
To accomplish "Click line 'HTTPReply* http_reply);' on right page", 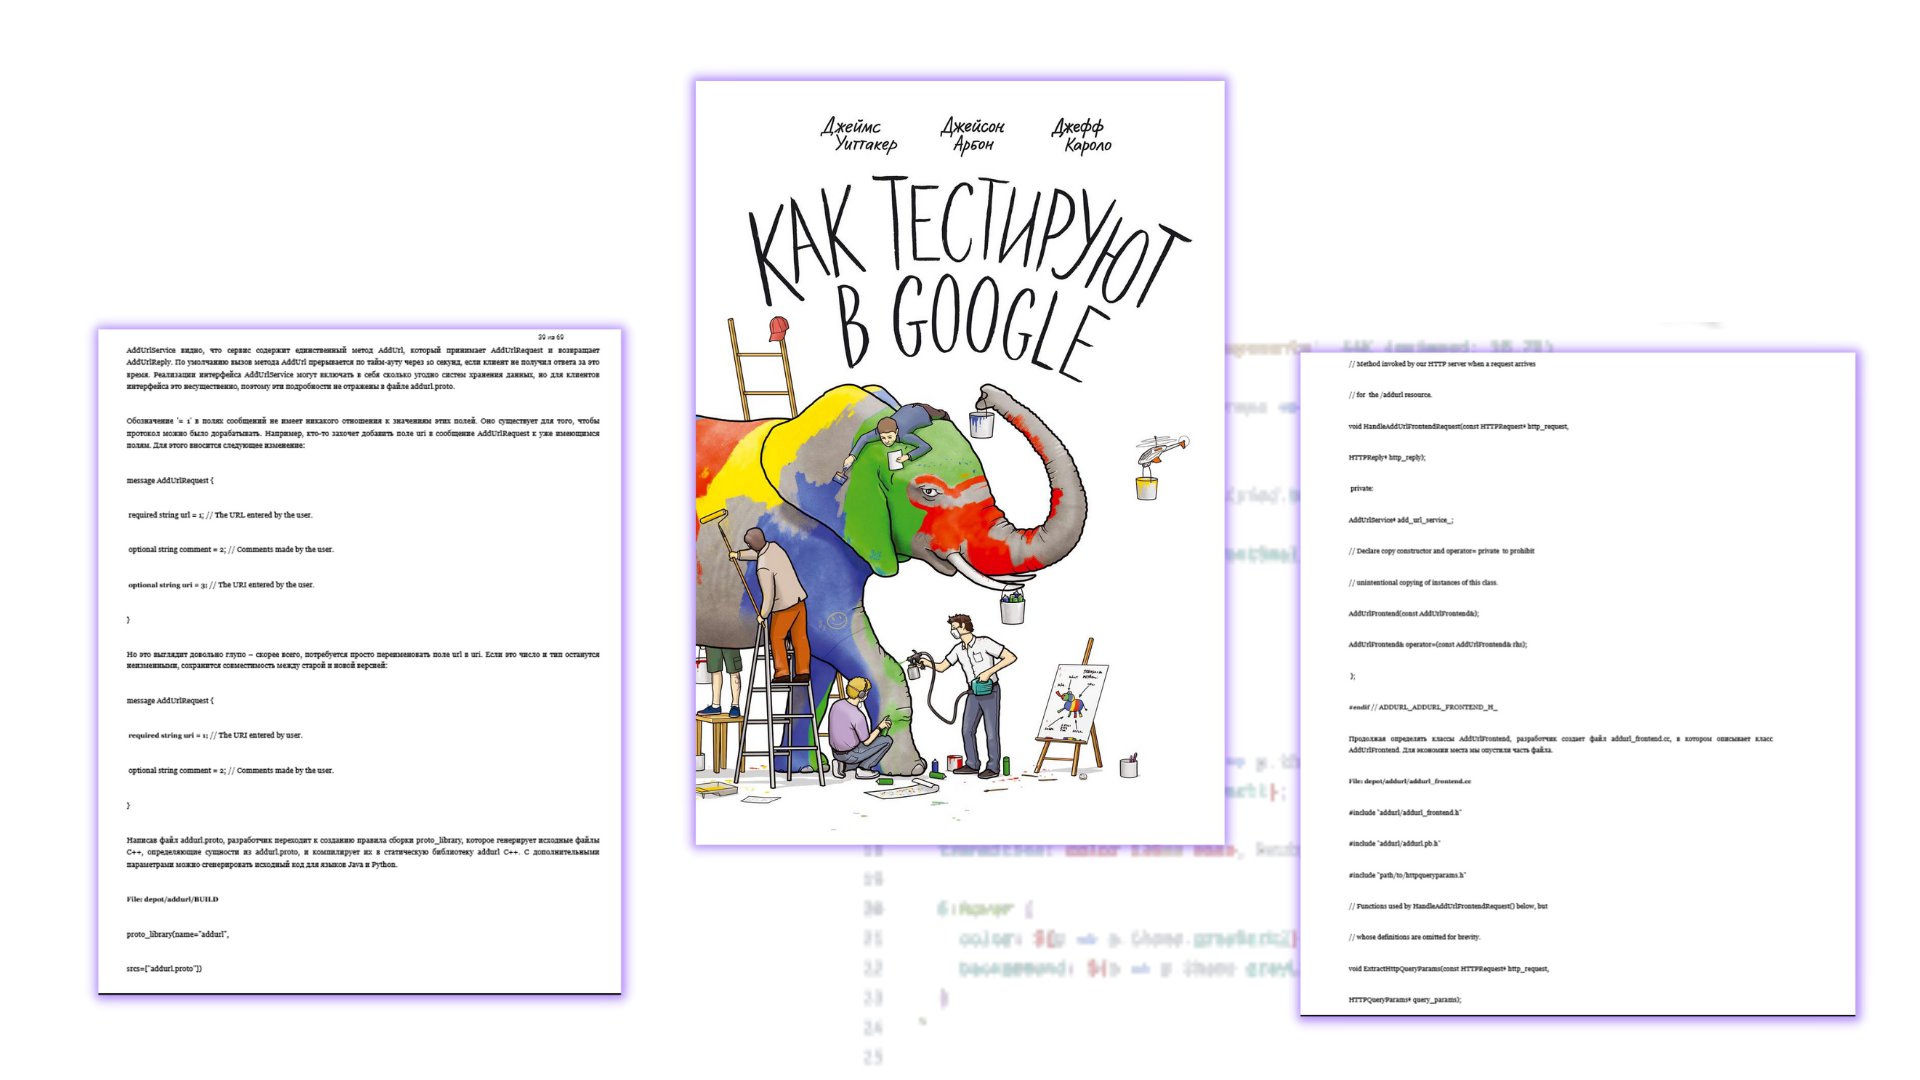I will pyautogui.click(x=1387, y=457).
